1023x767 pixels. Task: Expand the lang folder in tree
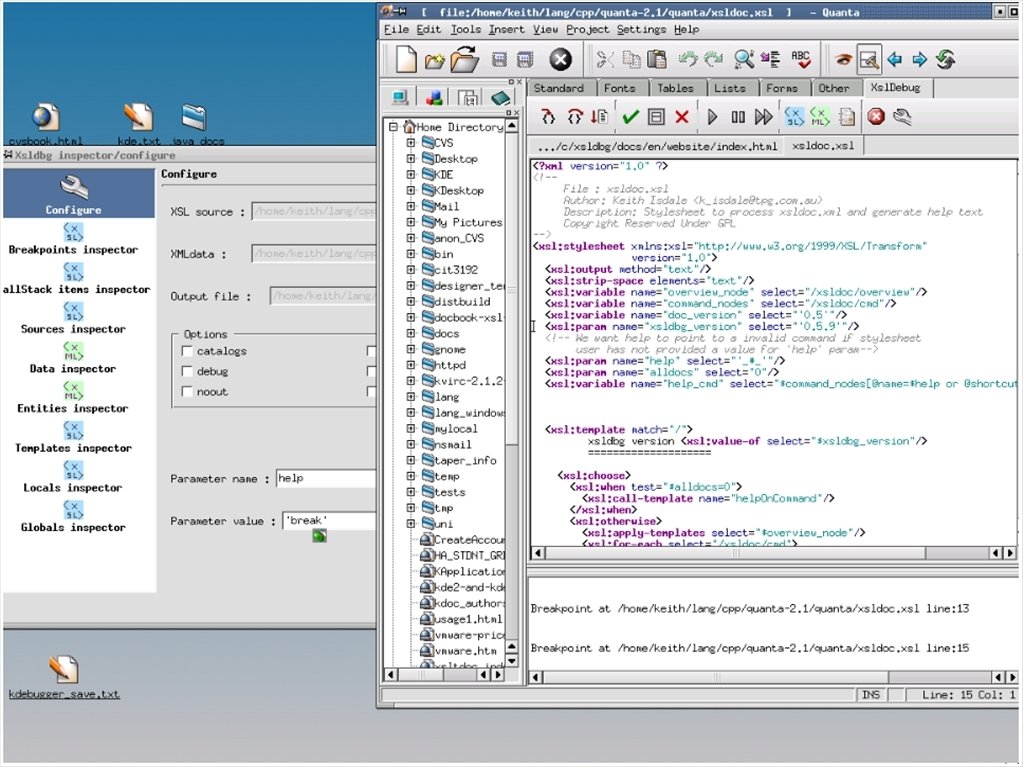coord(410,397)
